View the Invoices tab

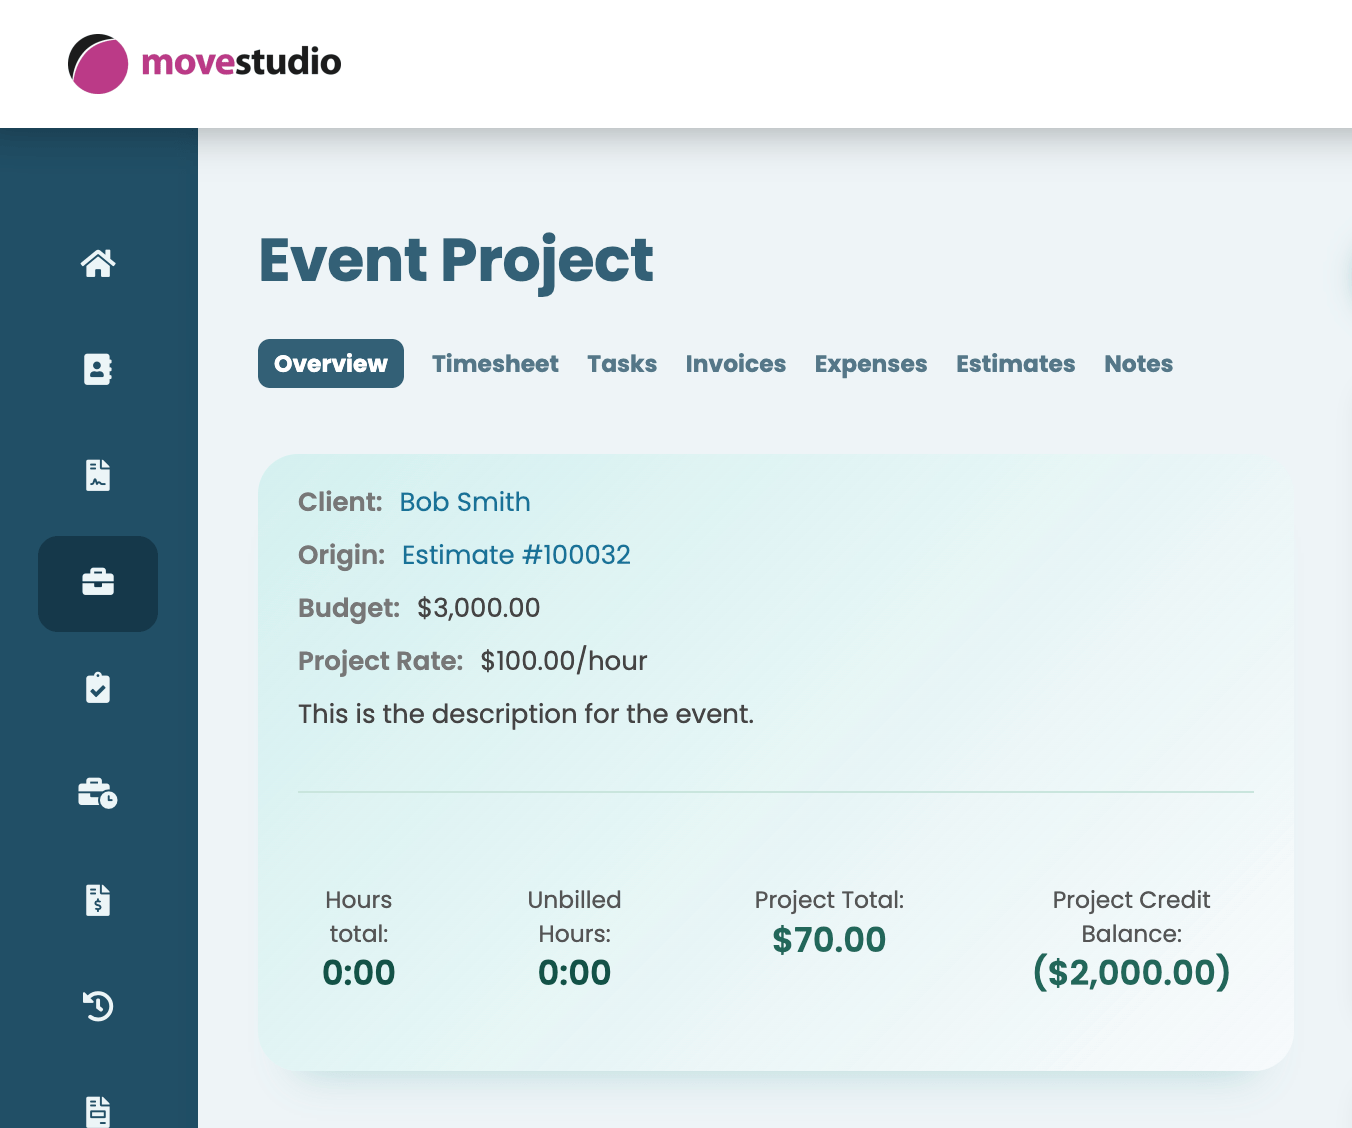click(736, 364)
